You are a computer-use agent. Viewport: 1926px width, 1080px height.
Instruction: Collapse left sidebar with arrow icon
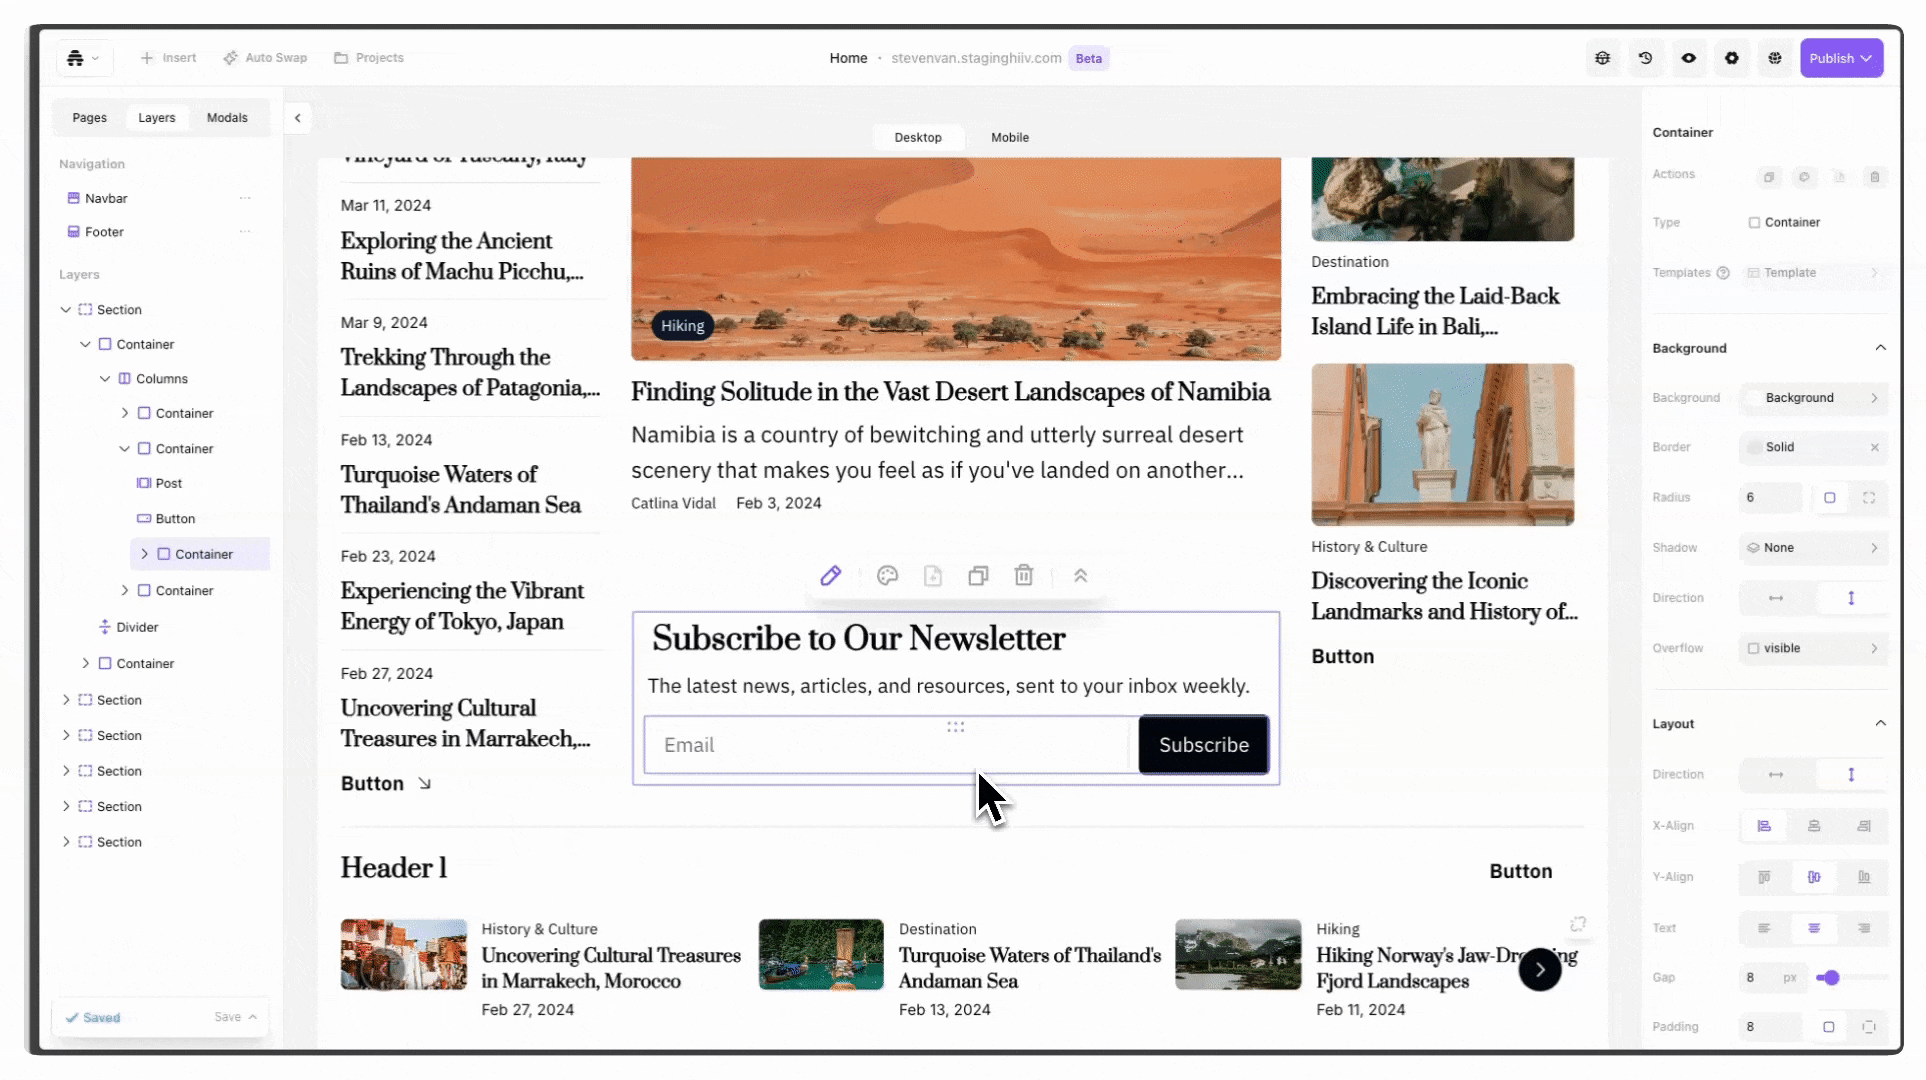tap(298, 118)
